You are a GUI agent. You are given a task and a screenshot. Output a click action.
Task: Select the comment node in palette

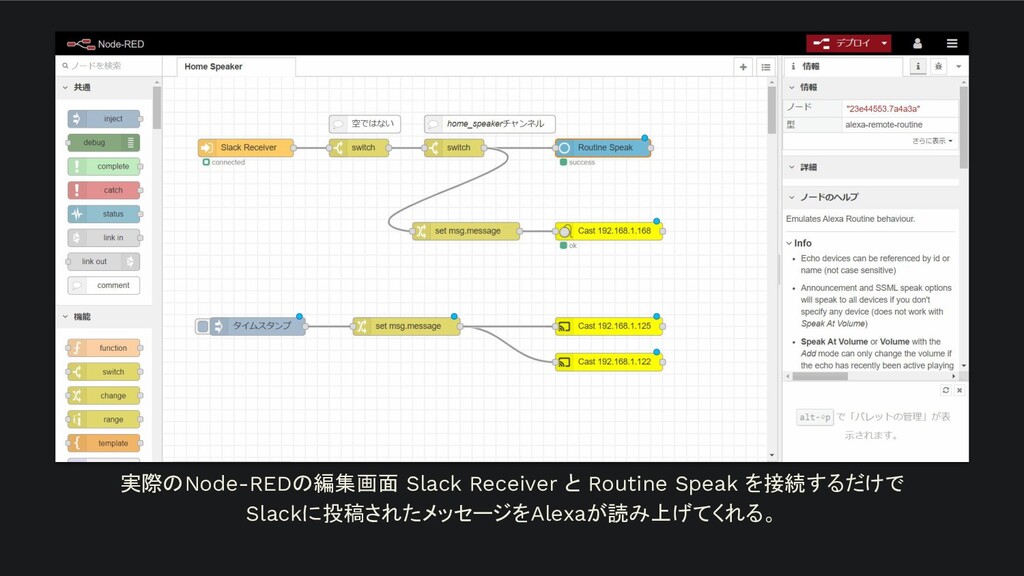point(104,285)
